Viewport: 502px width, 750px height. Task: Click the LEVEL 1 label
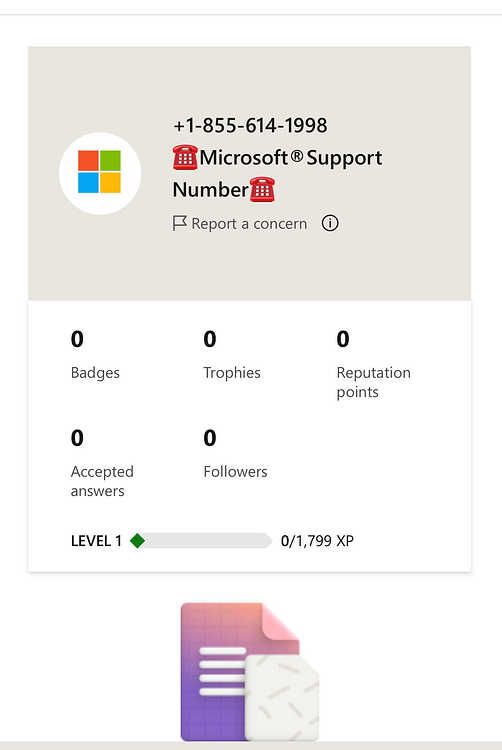pyautogui.click(x=96, y=541)
